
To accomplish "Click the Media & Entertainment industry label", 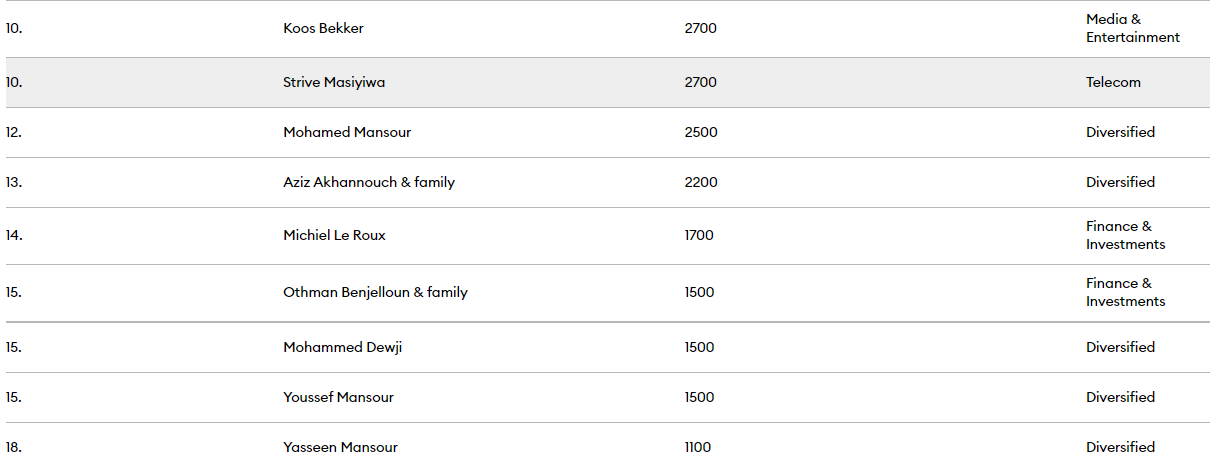I will click(x=1133, y=28).
